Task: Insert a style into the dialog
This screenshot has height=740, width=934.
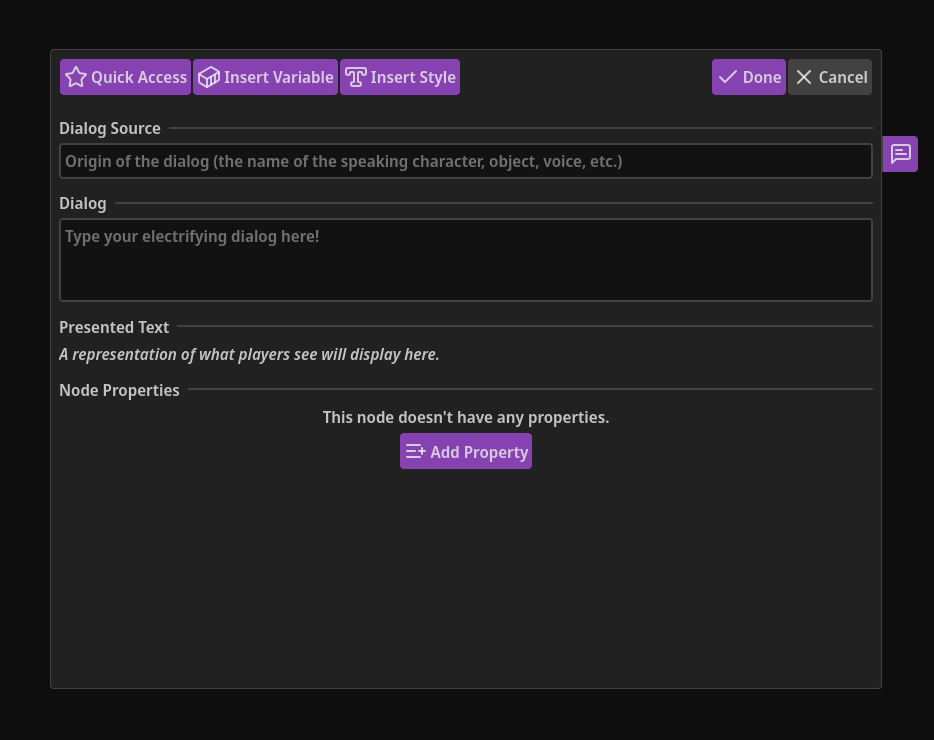Action: click(x=400, y=76)
